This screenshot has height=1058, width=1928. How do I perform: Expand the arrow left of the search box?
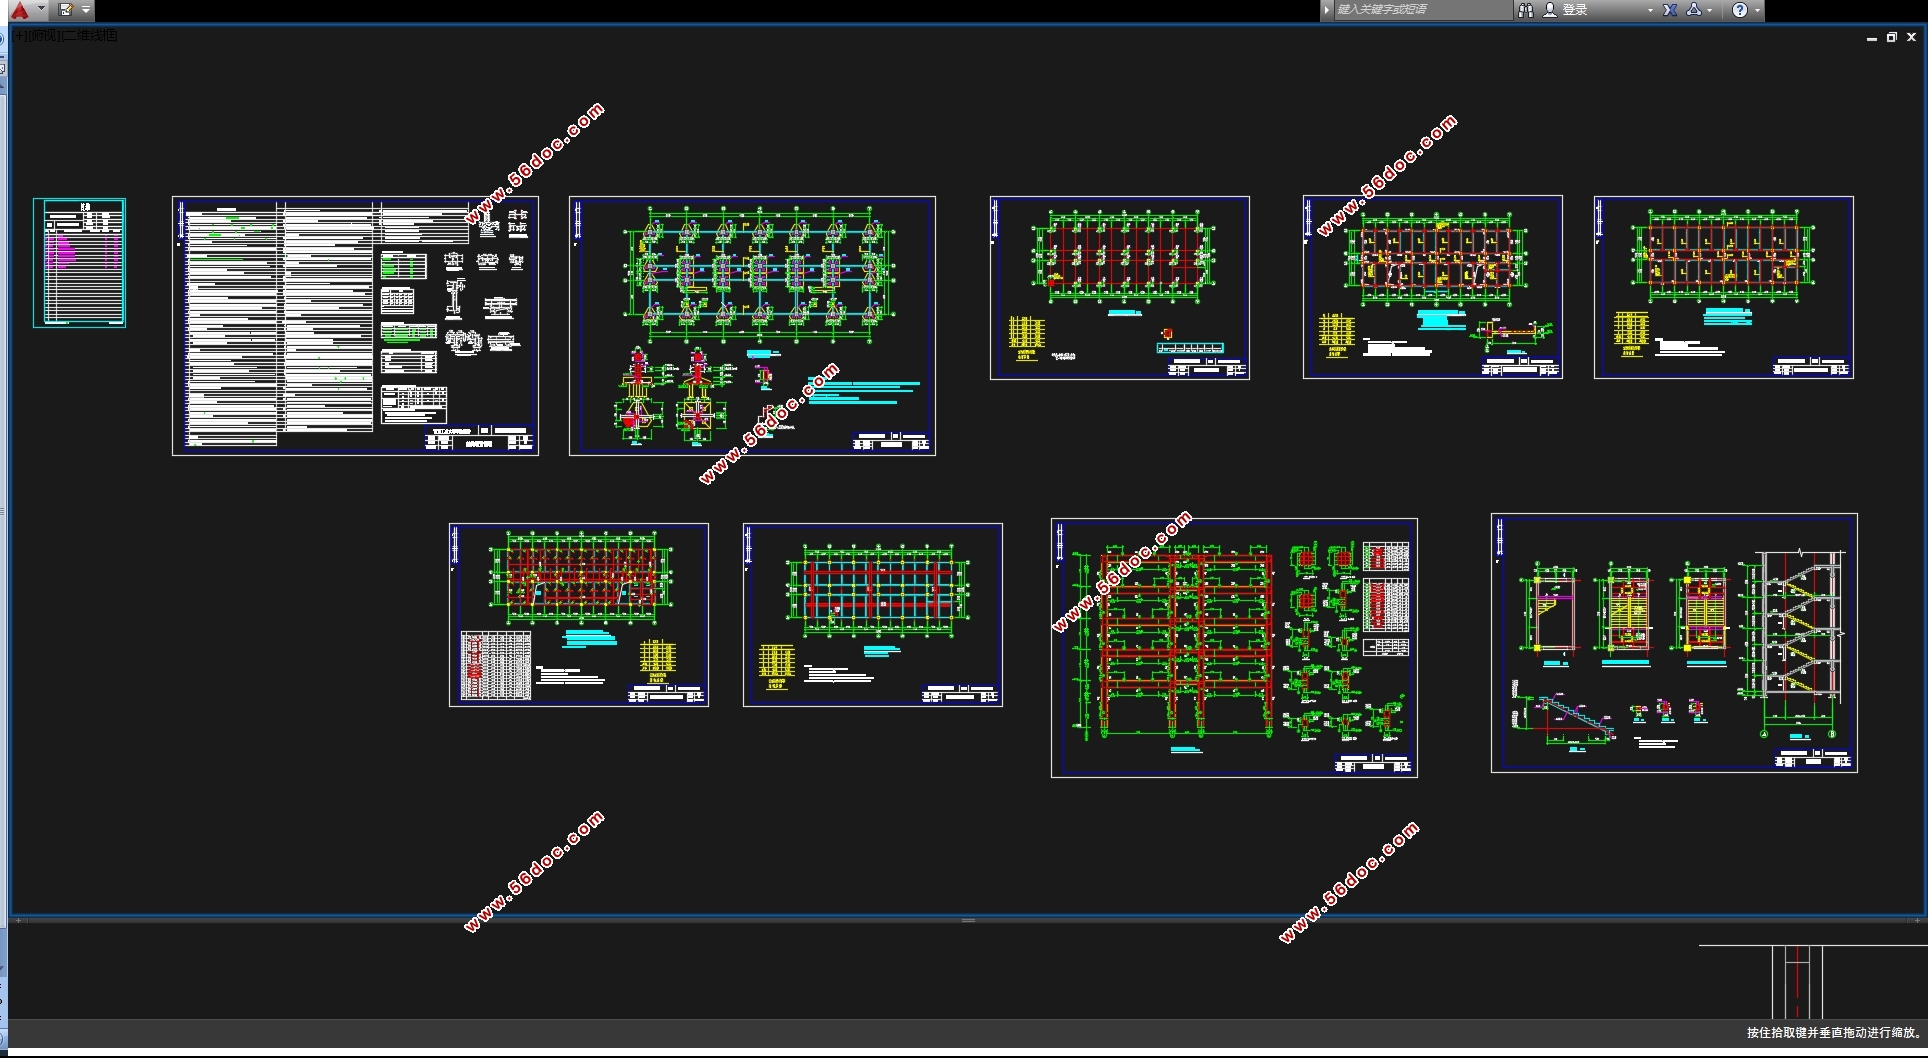[x=1327, y=10]
